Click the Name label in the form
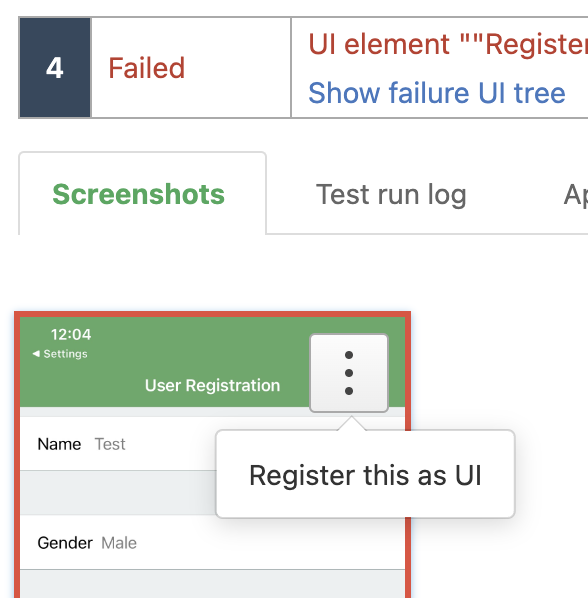The height and width of the screenshot is (598, 588). point(59,444)
